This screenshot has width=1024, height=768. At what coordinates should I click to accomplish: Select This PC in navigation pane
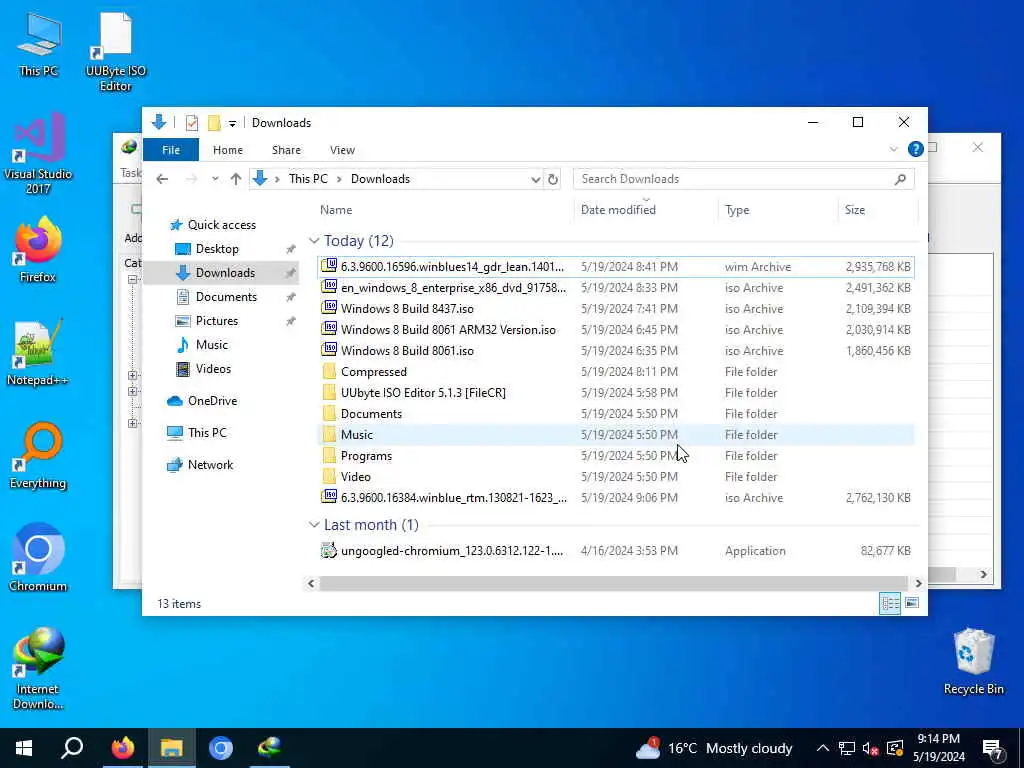pyautogui.click(x=207, y=433)
